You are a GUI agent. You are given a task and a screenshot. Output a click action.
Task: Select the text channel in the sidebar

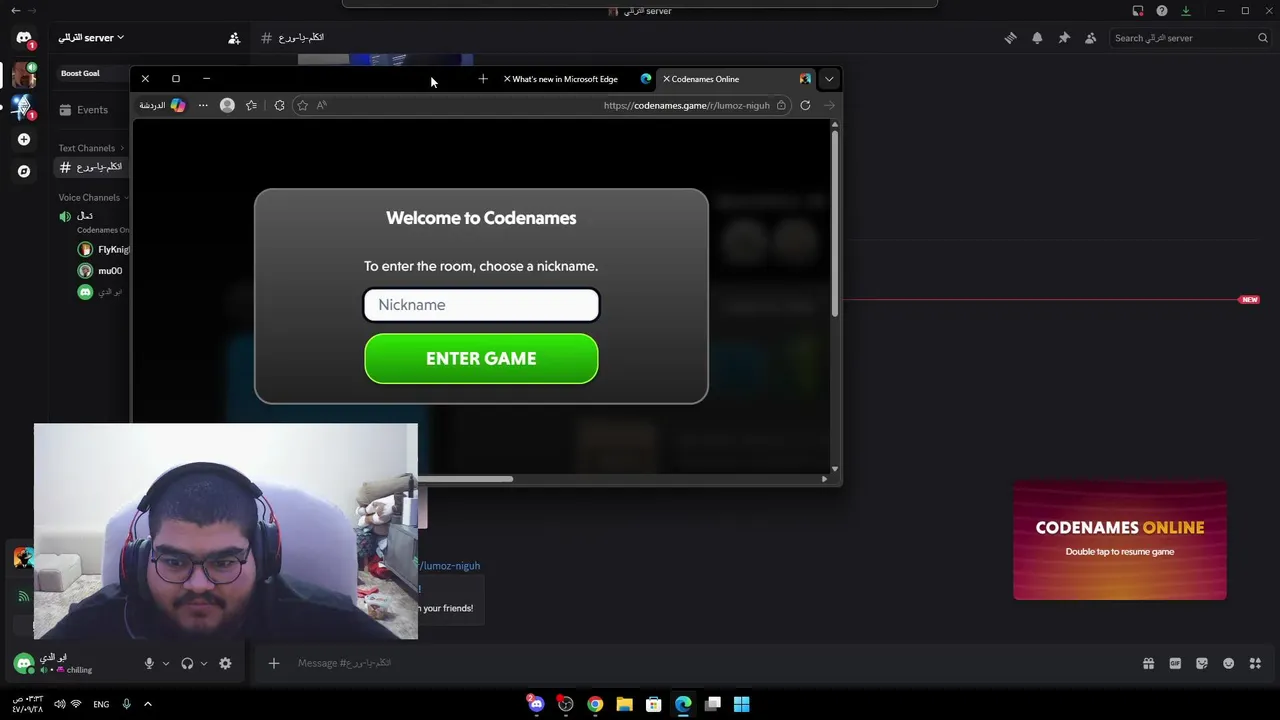click(x=91, y=167)
